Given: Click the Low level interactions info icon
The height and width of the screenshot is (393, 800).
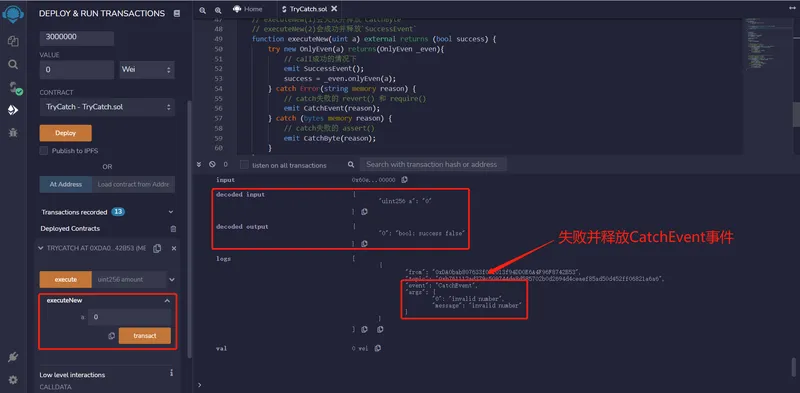Looking at the screenshot, I should [171, 373].
